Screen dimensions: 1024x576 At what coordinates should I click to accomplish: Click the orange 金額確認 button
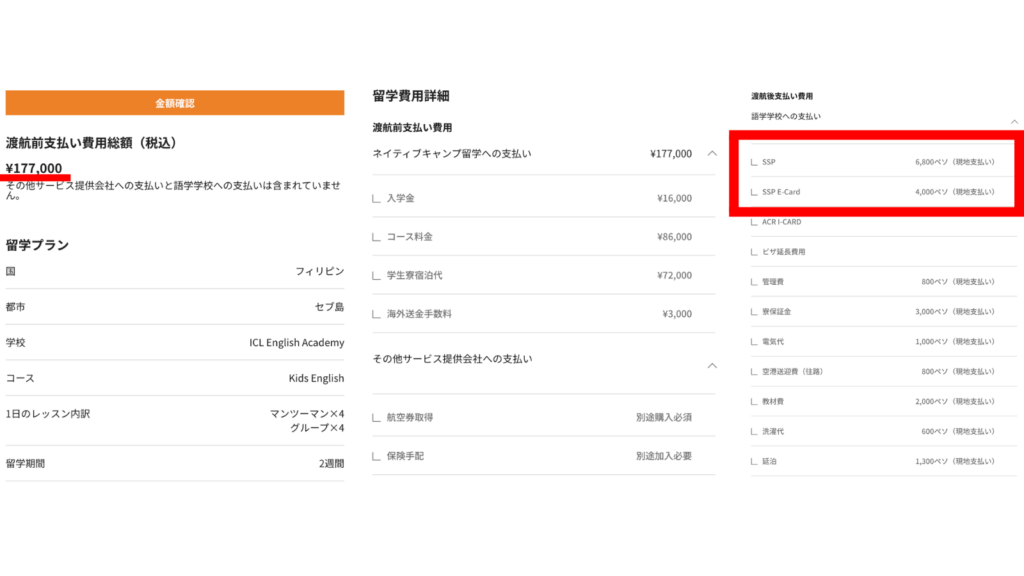click(175, 103)
